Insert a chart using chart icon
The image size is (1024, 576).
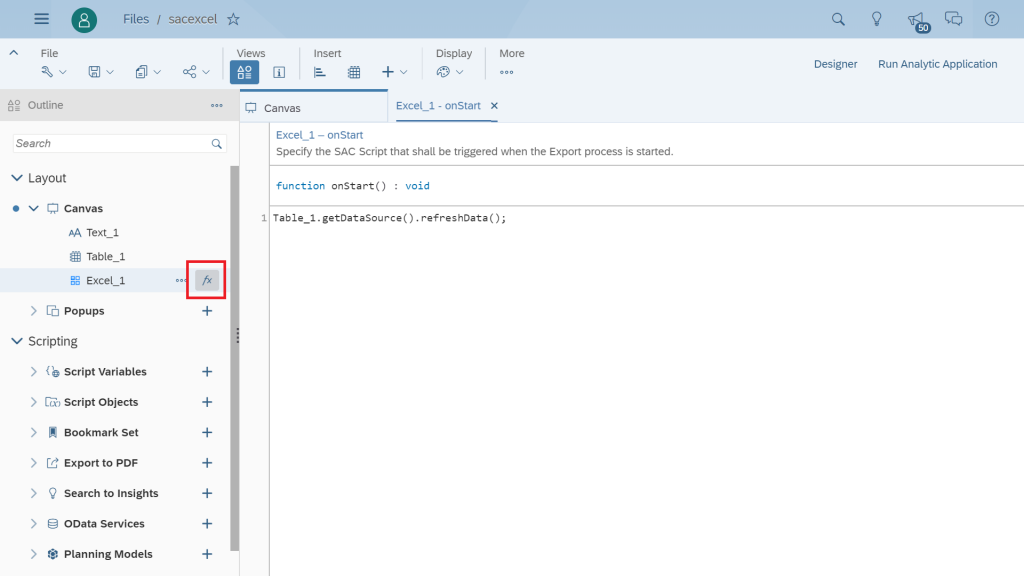(x=319, y=72)
